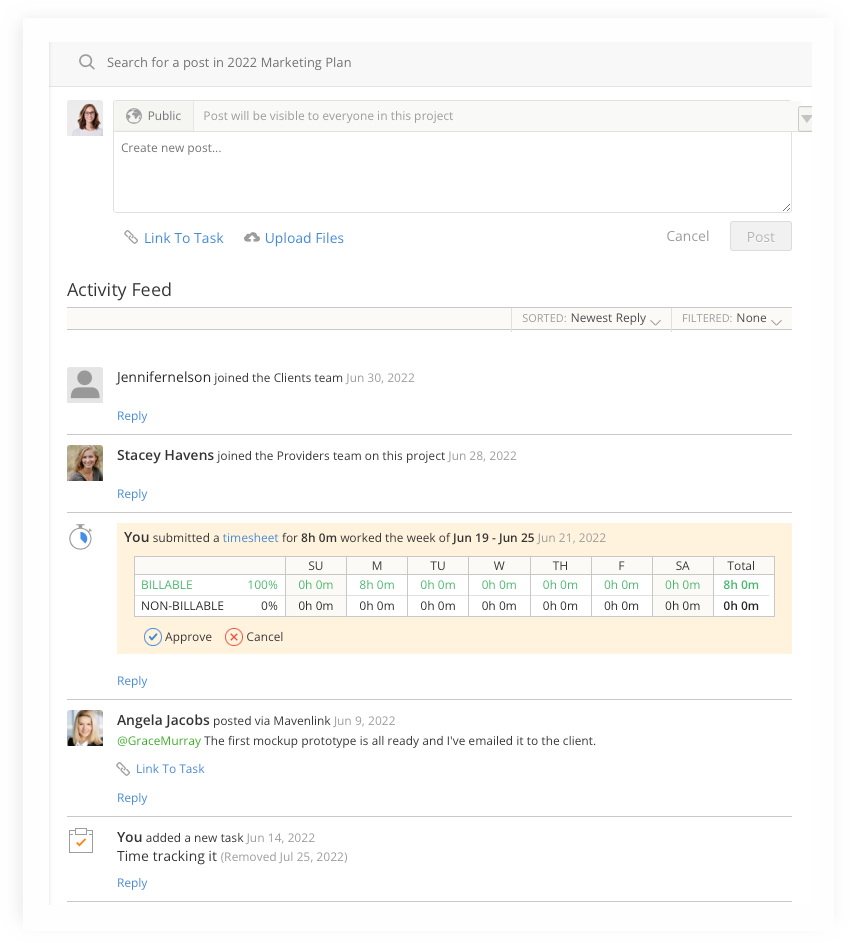The width and height of the screenshot is (850, 943).
Task: Click the dropdown arrow beside the post visibility bar
Action: [x=806, y=117]
